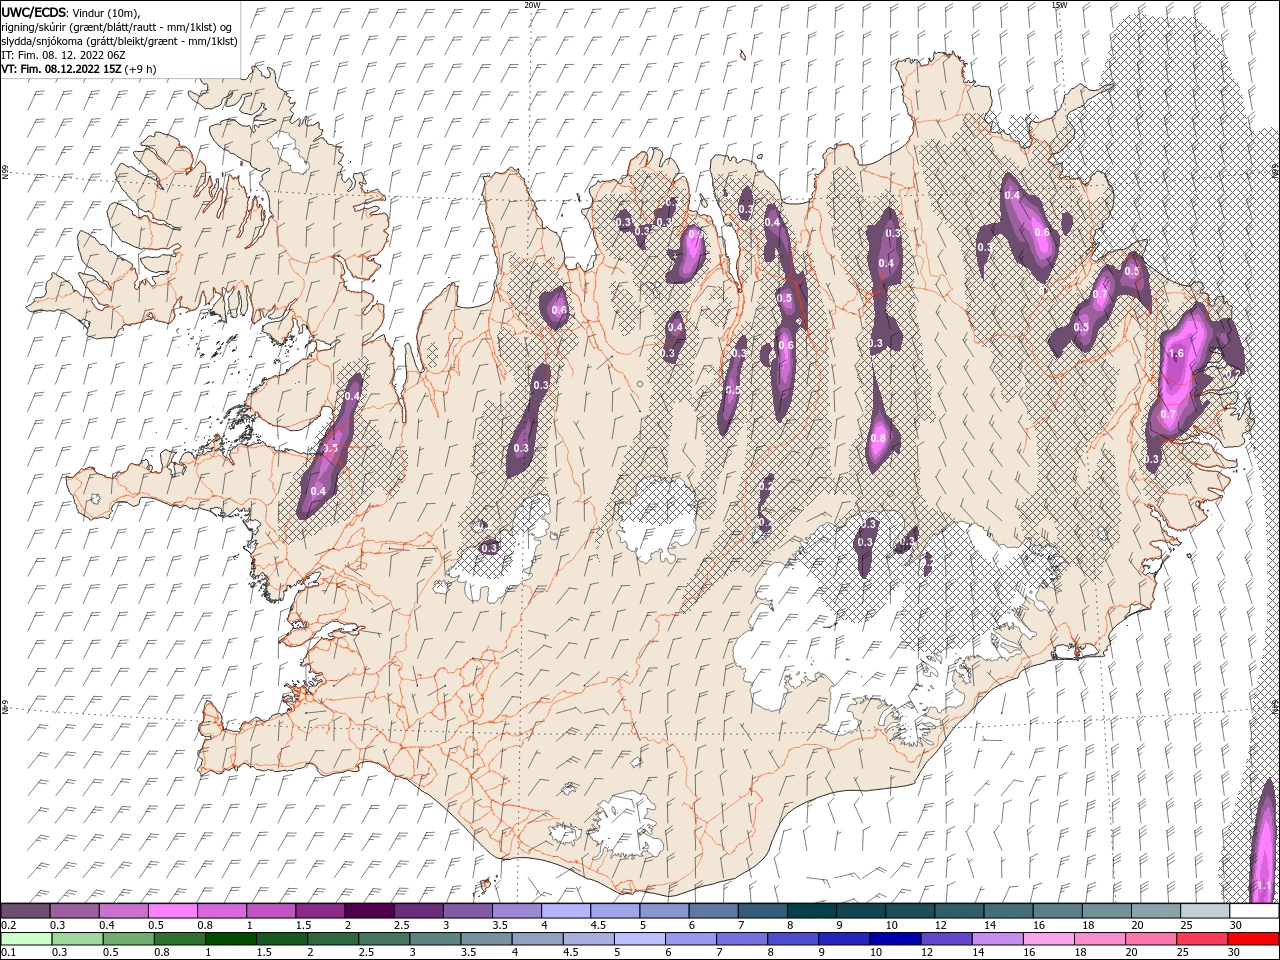
Task: Click the 0.8 value label on the map
Action: [x=879, y=438]
